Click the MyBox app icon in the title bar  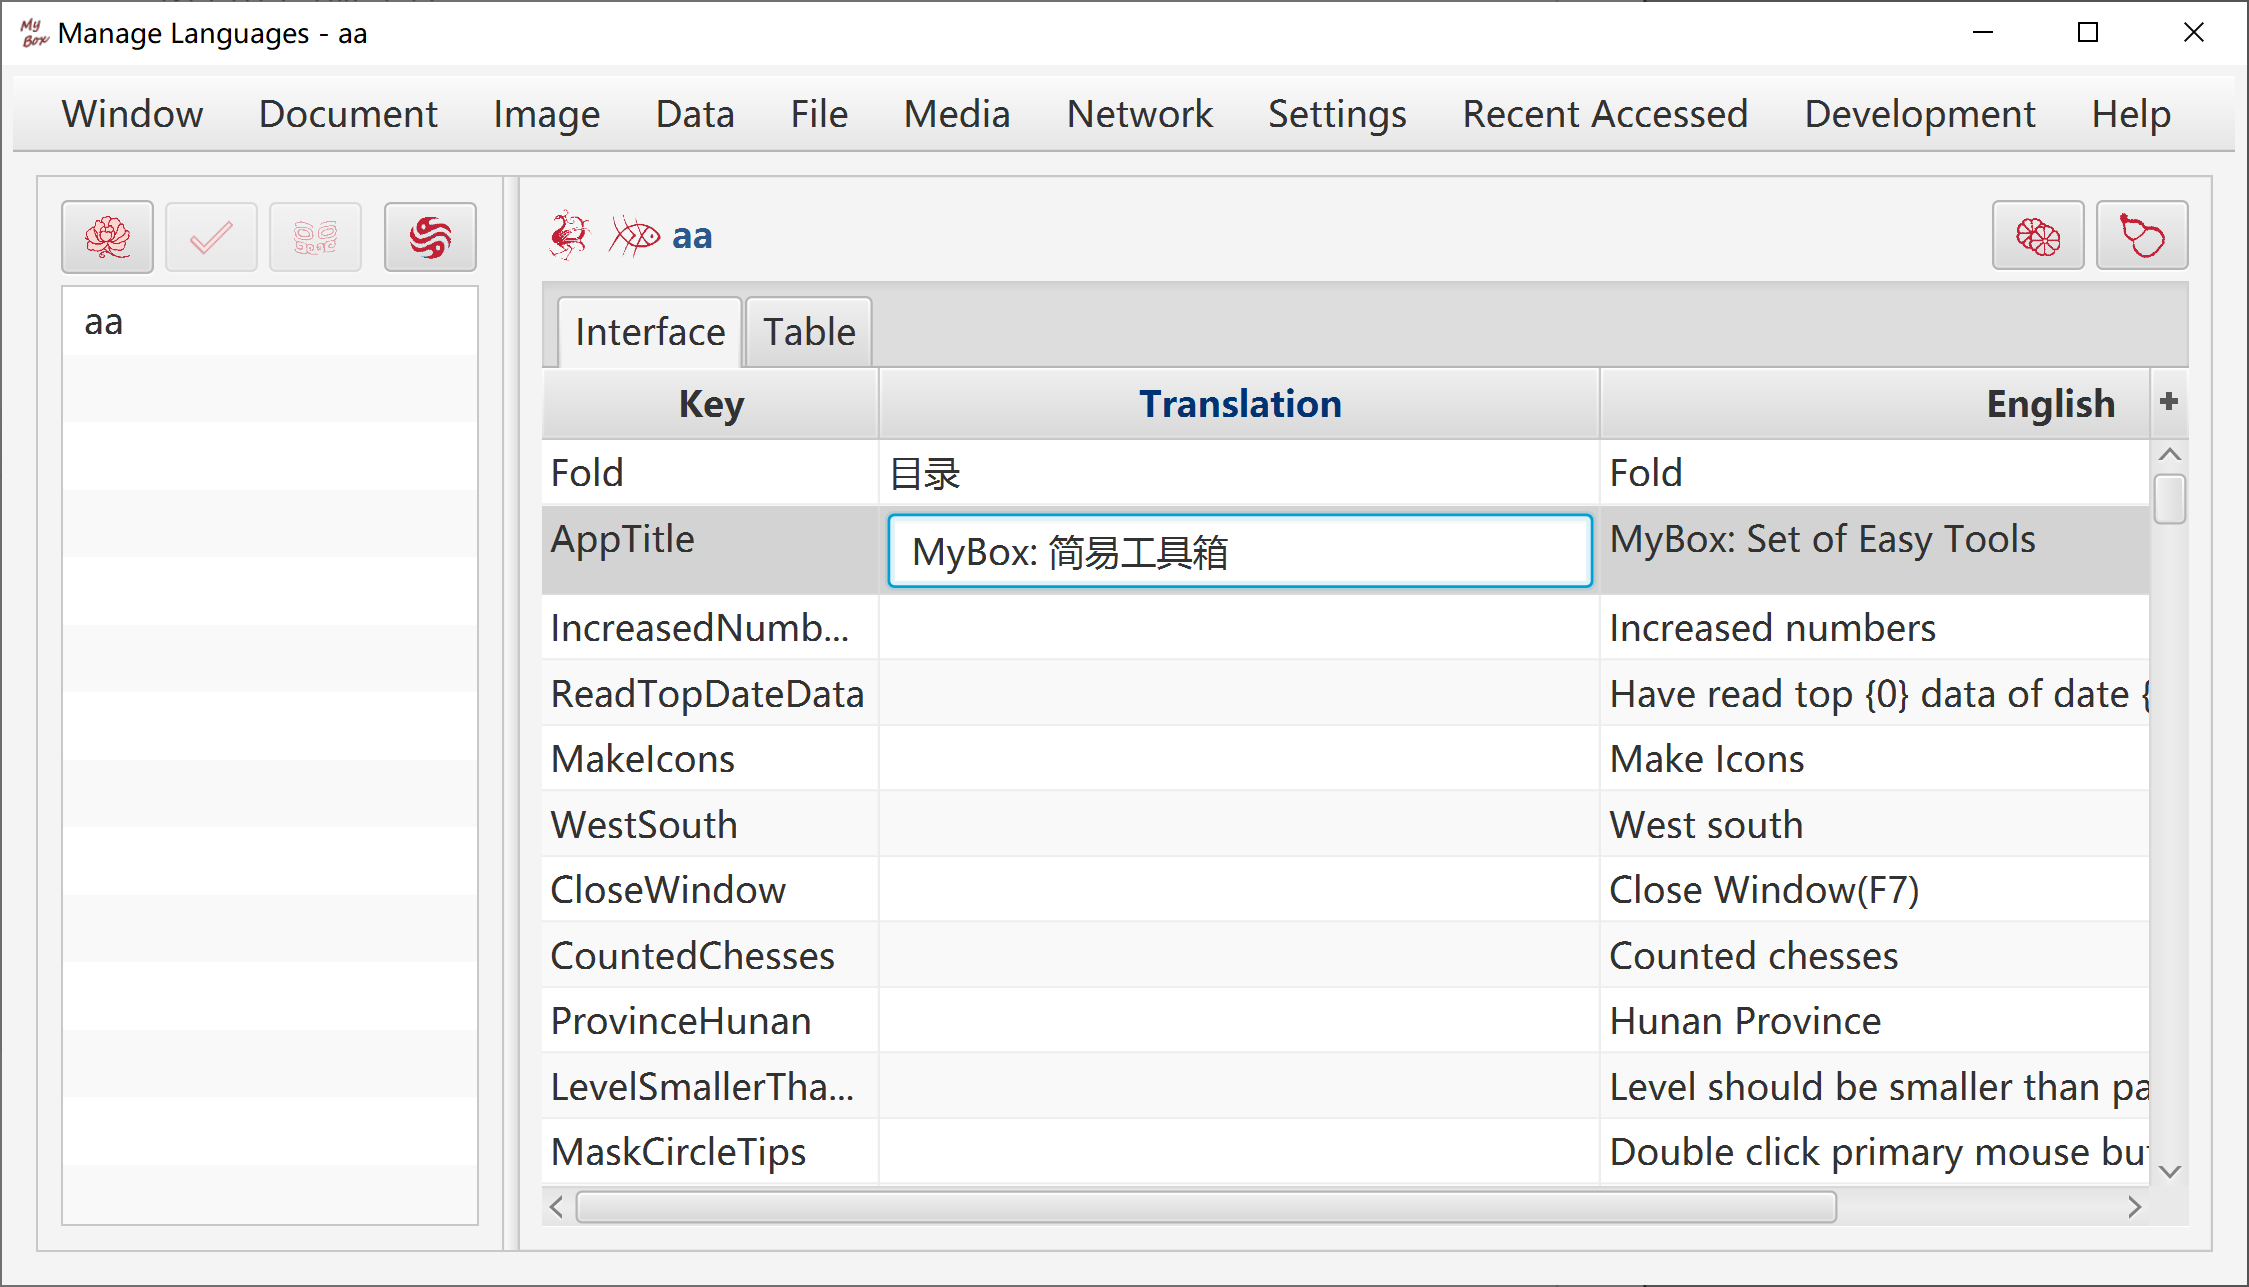[34, 33]
